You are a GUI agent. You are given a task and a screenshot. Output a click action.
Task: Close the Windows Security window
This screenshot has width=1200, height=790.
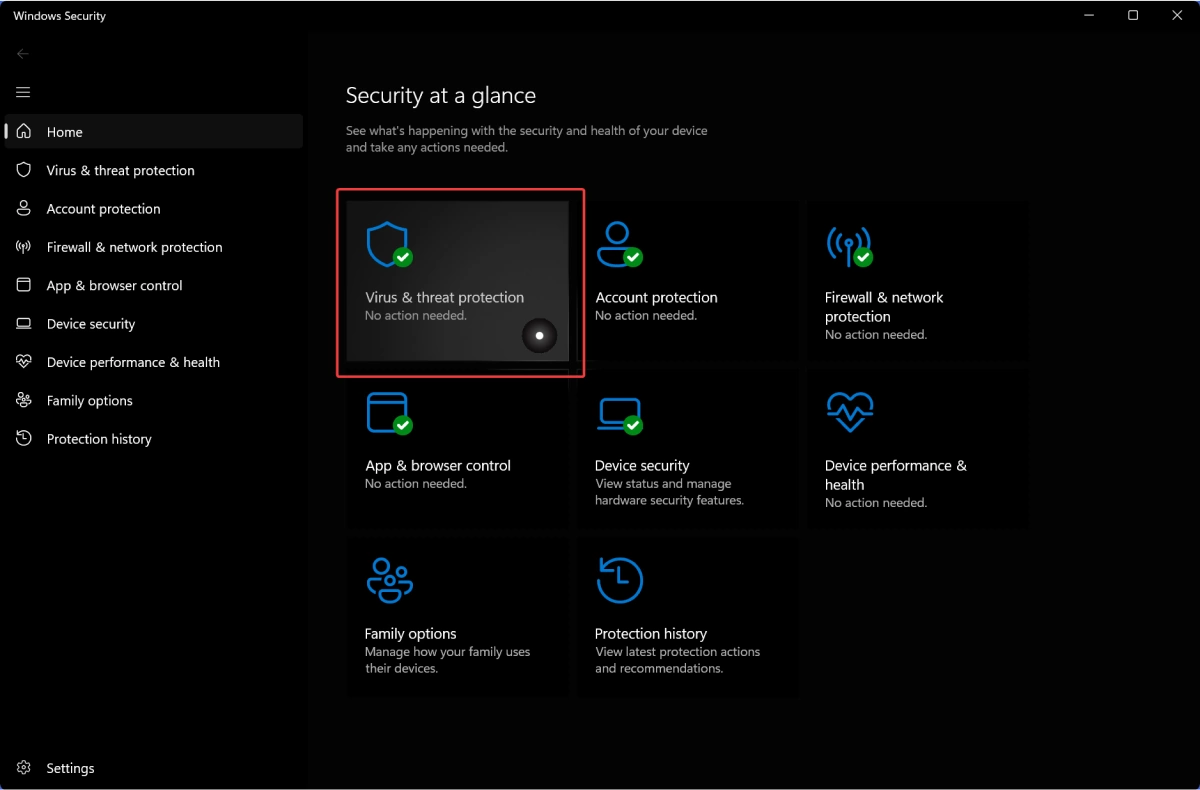pos(1178,15)
